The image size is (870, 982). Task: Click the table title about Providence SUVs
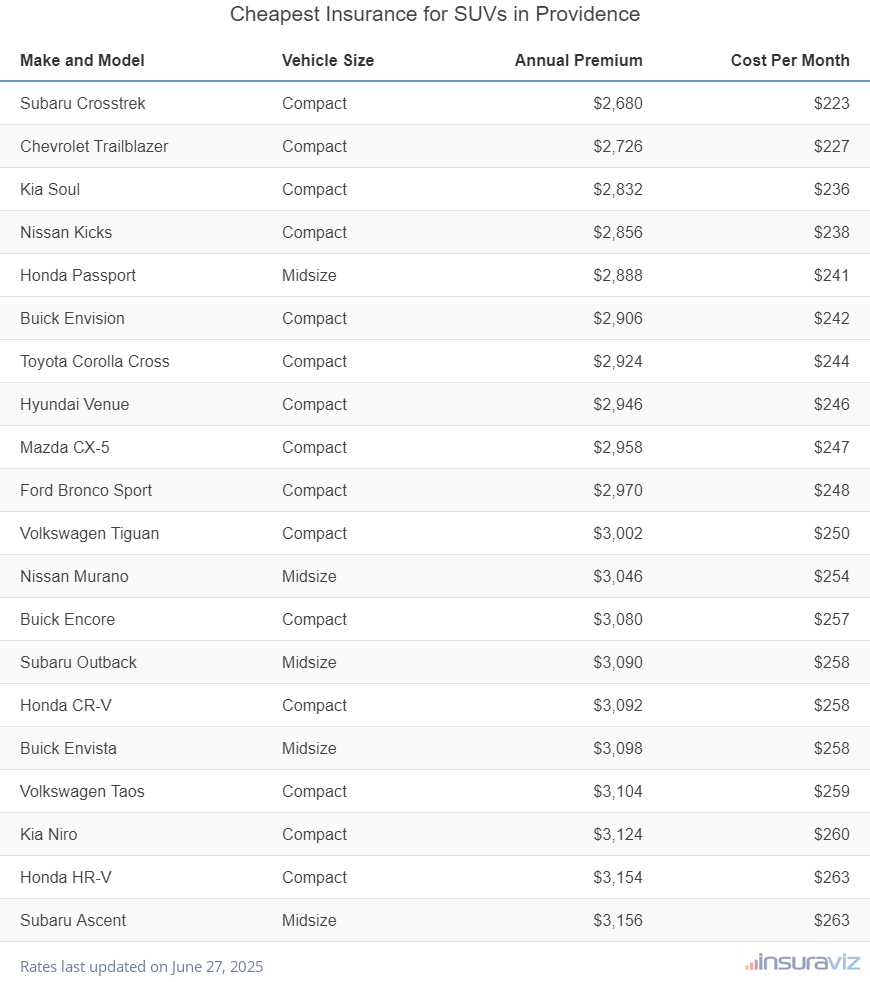435,14
